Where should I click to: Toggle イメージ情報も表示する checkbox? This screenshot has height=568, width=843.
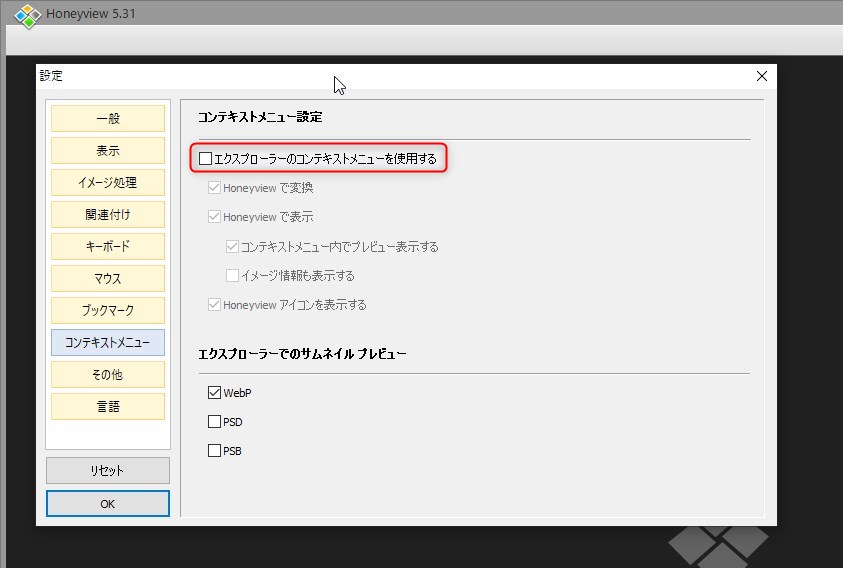(232, 275)
